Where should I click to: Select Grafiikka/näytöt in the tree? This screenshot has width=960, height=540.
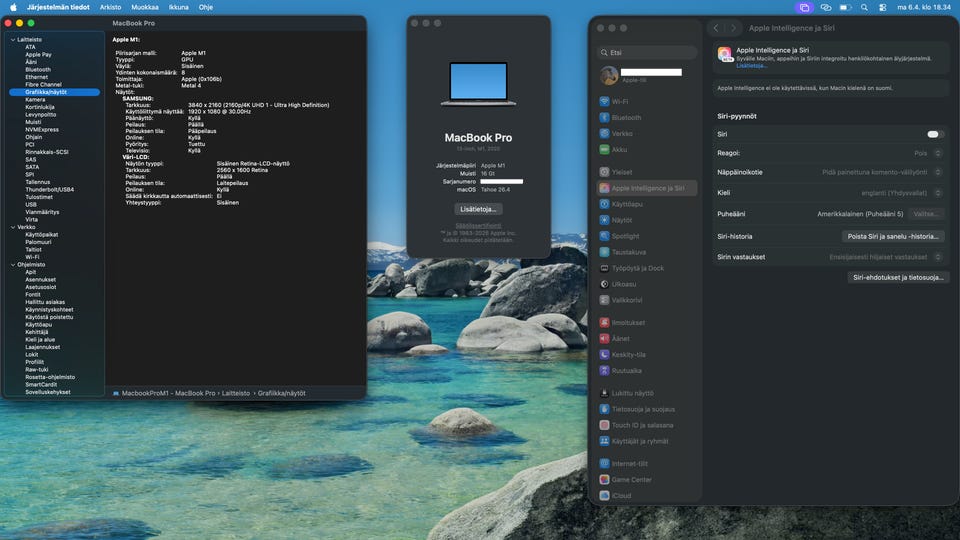[x=54, y=92]
